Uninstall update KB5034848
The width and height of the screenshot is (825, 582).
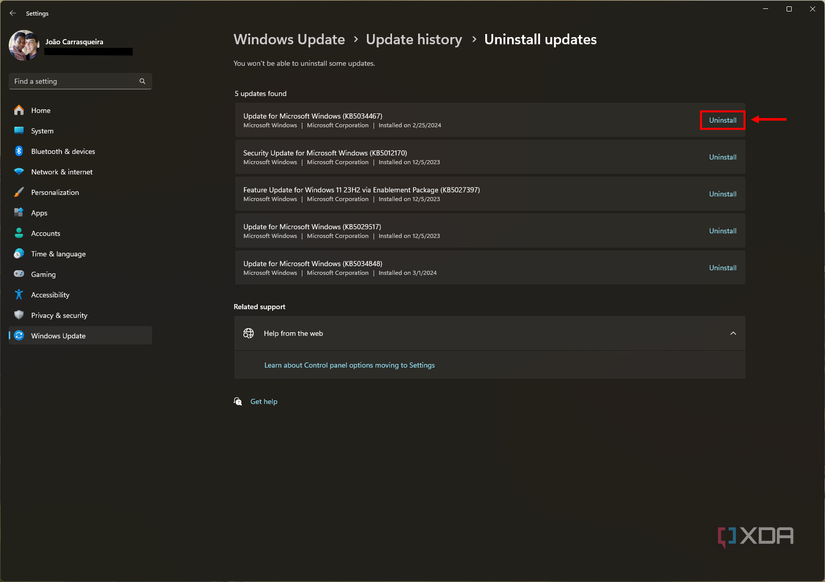(x=722, y=267)
